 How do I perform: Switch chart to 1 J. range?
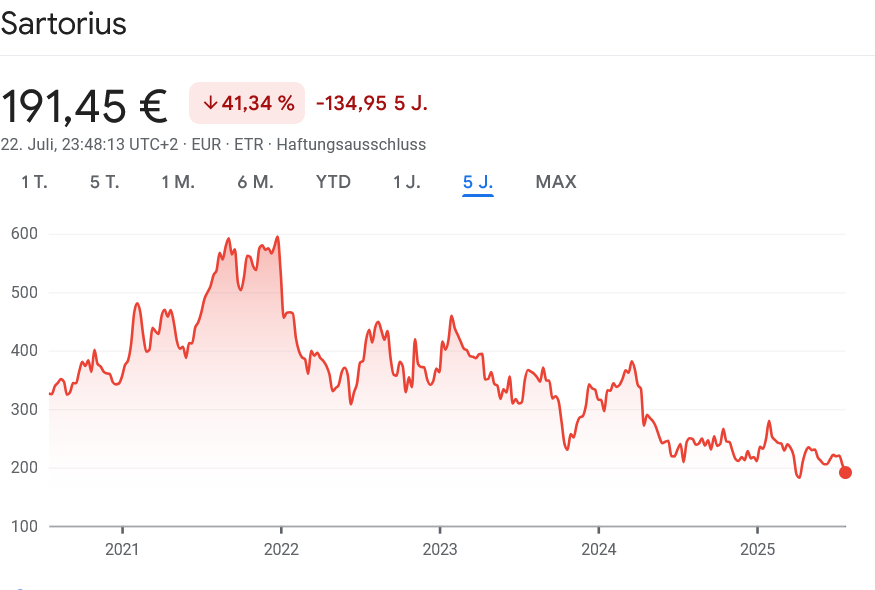tap(406, 182)
